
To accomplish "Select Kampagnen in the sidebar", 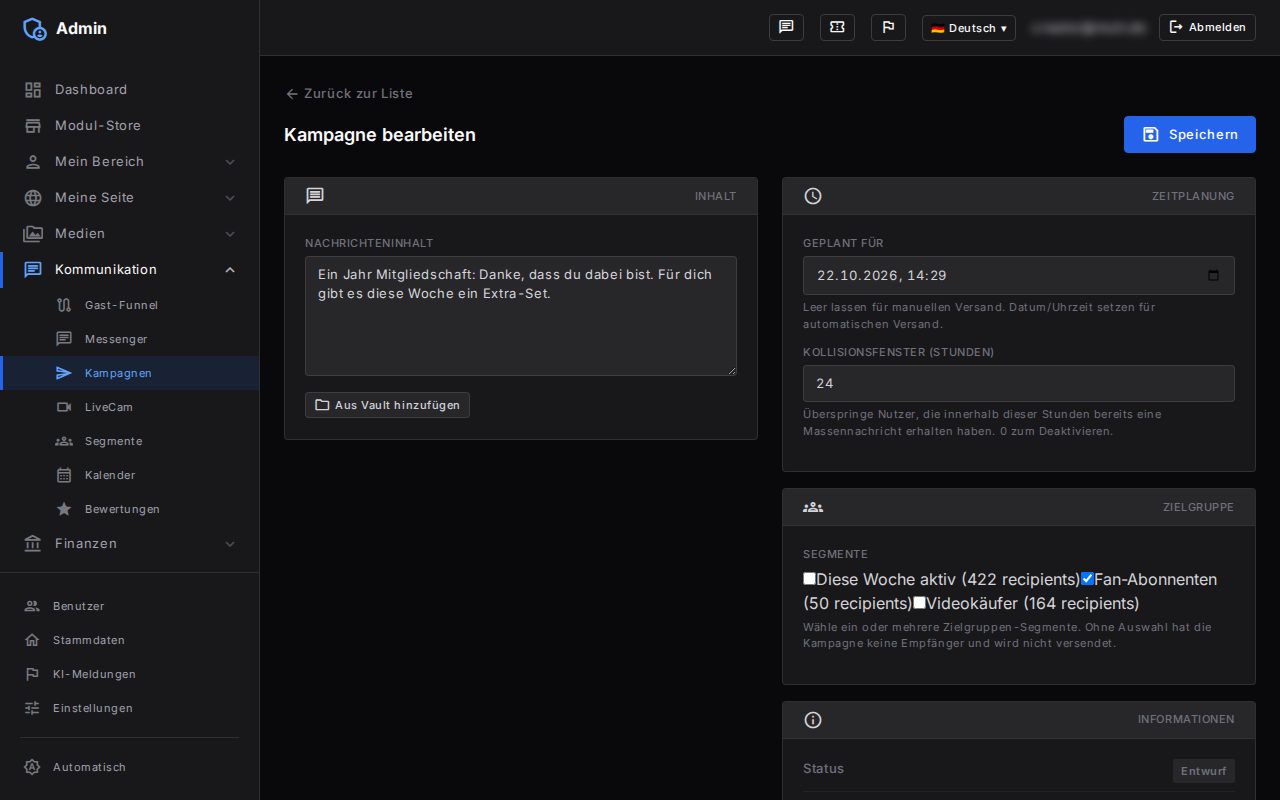I will tap(130, 373).
